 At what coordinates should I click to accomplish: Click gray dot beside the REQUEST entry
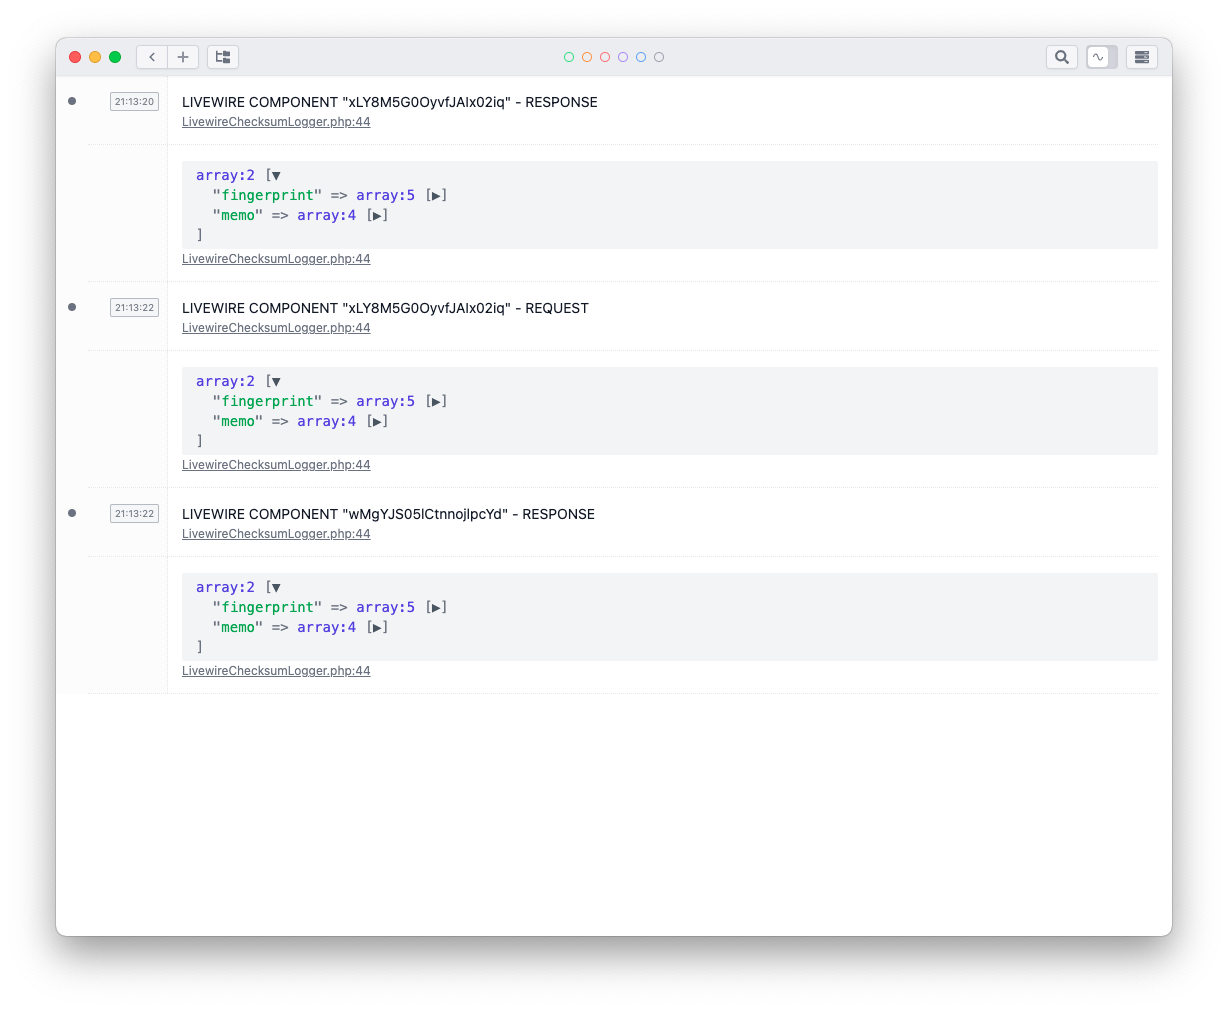(x=72, y=307)
